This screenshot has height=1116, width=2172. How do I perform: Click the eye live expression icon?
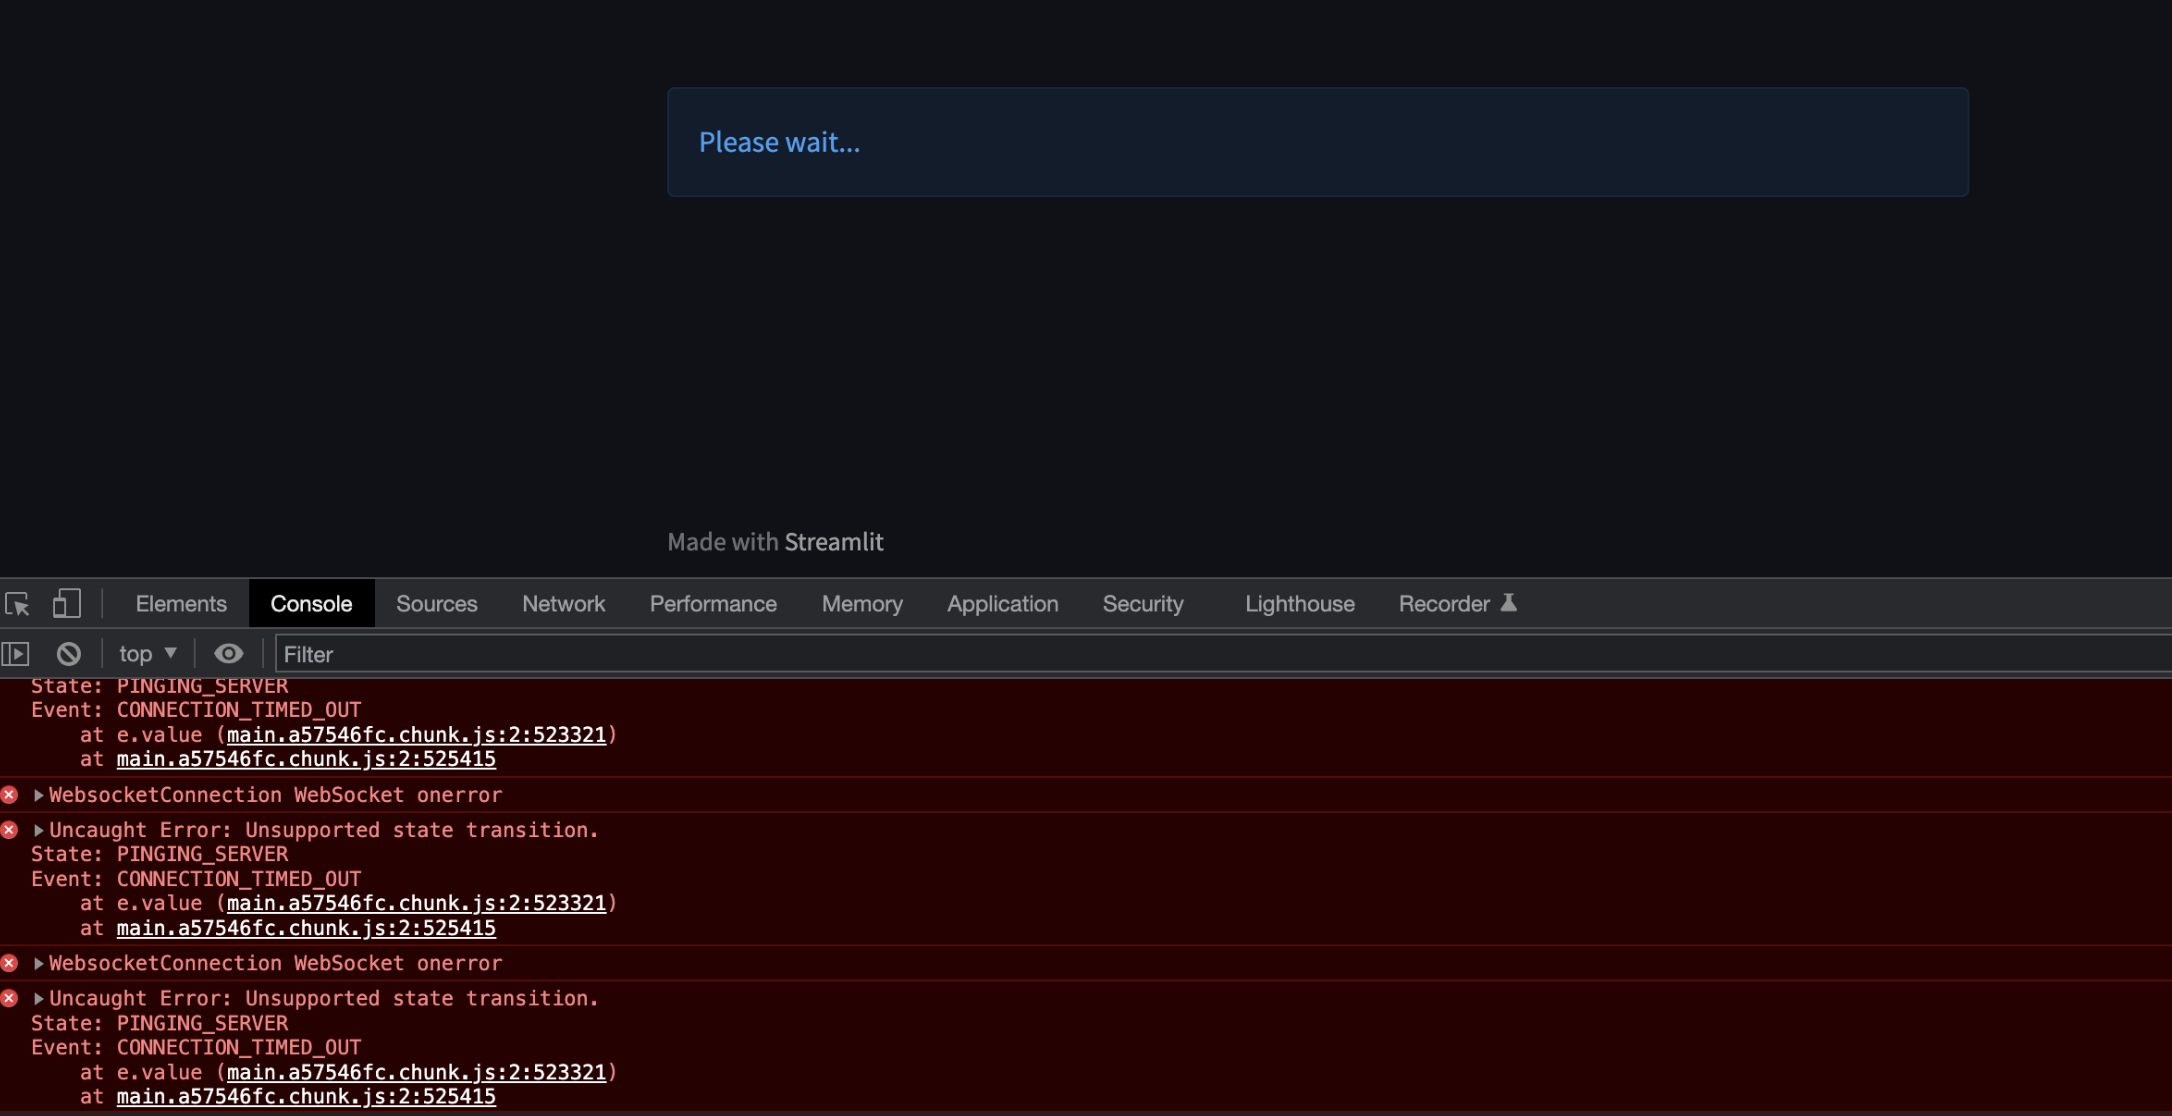point(229,654)
